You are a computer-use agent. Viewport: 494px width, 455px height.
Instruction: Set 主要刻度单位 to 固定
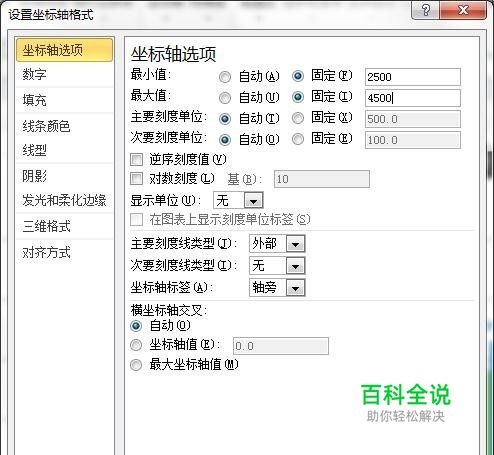pyautogui.click(x=298, y=118)
